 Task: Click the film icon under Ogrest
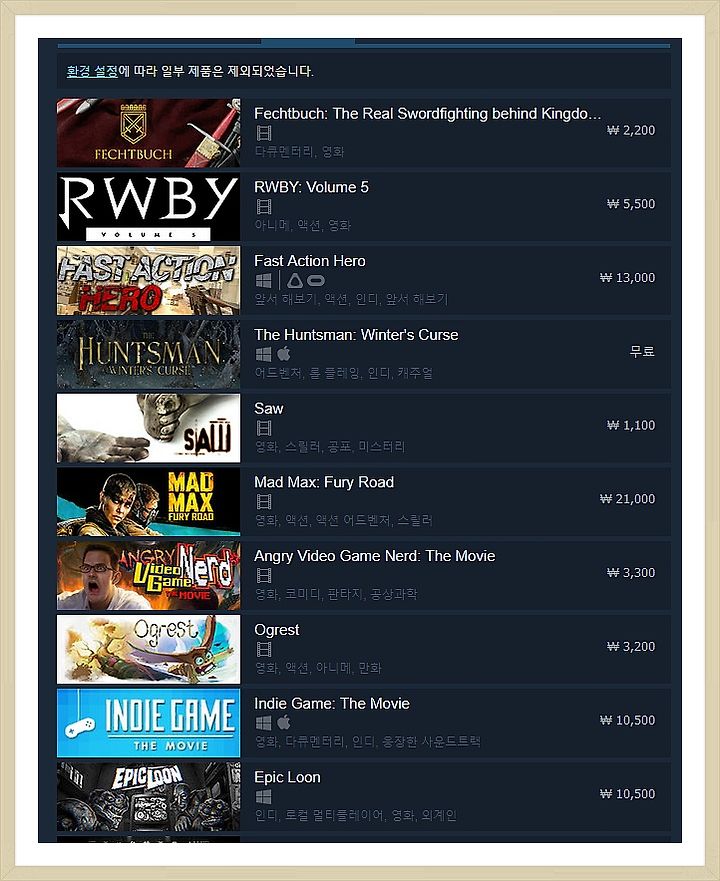tap(264, 650)
